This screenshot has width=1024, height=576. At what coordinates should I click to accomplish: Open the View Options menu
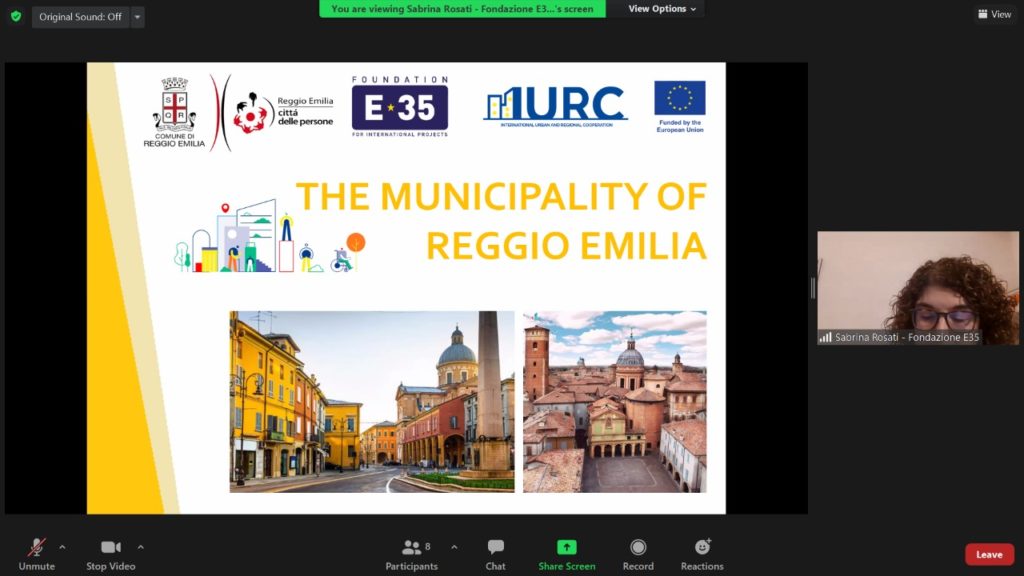(x=662, y=9)
